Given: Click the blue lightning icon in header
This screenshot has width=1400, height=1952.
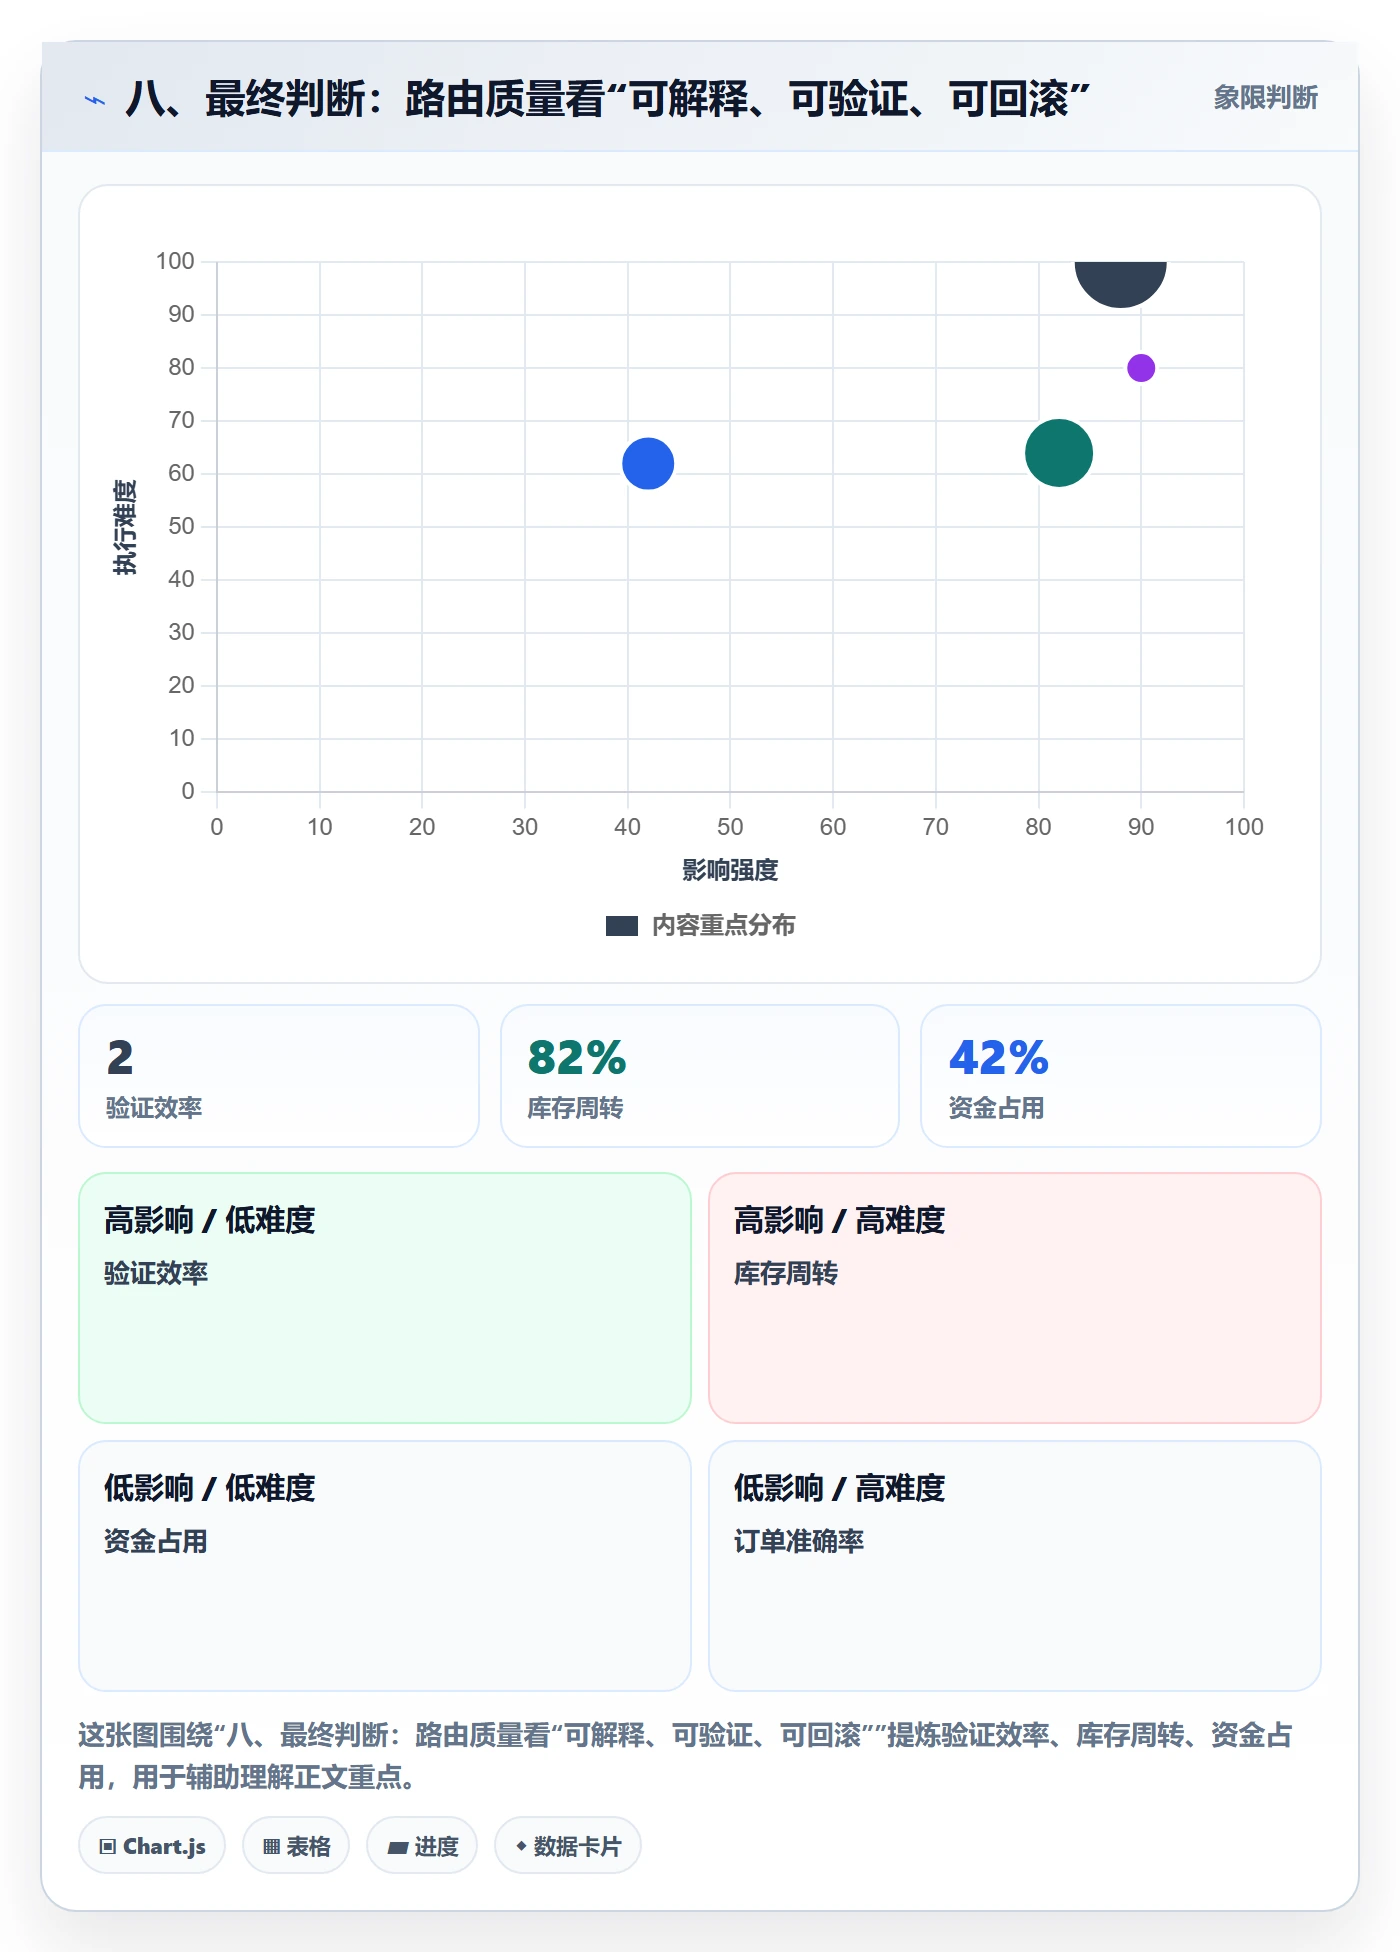Looking at the screenshot, I should click(95, 100).
